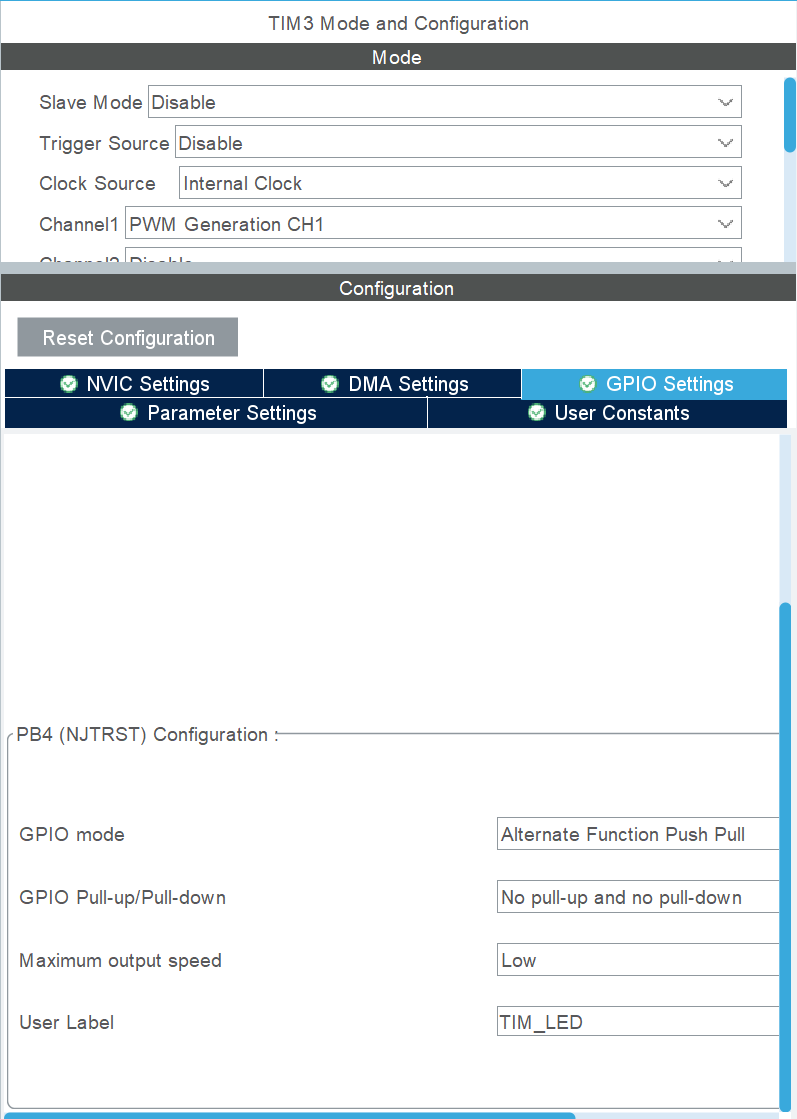Open the Channel1 PWM Generation dropdown

pyautogui.click(x=433, y=223)
